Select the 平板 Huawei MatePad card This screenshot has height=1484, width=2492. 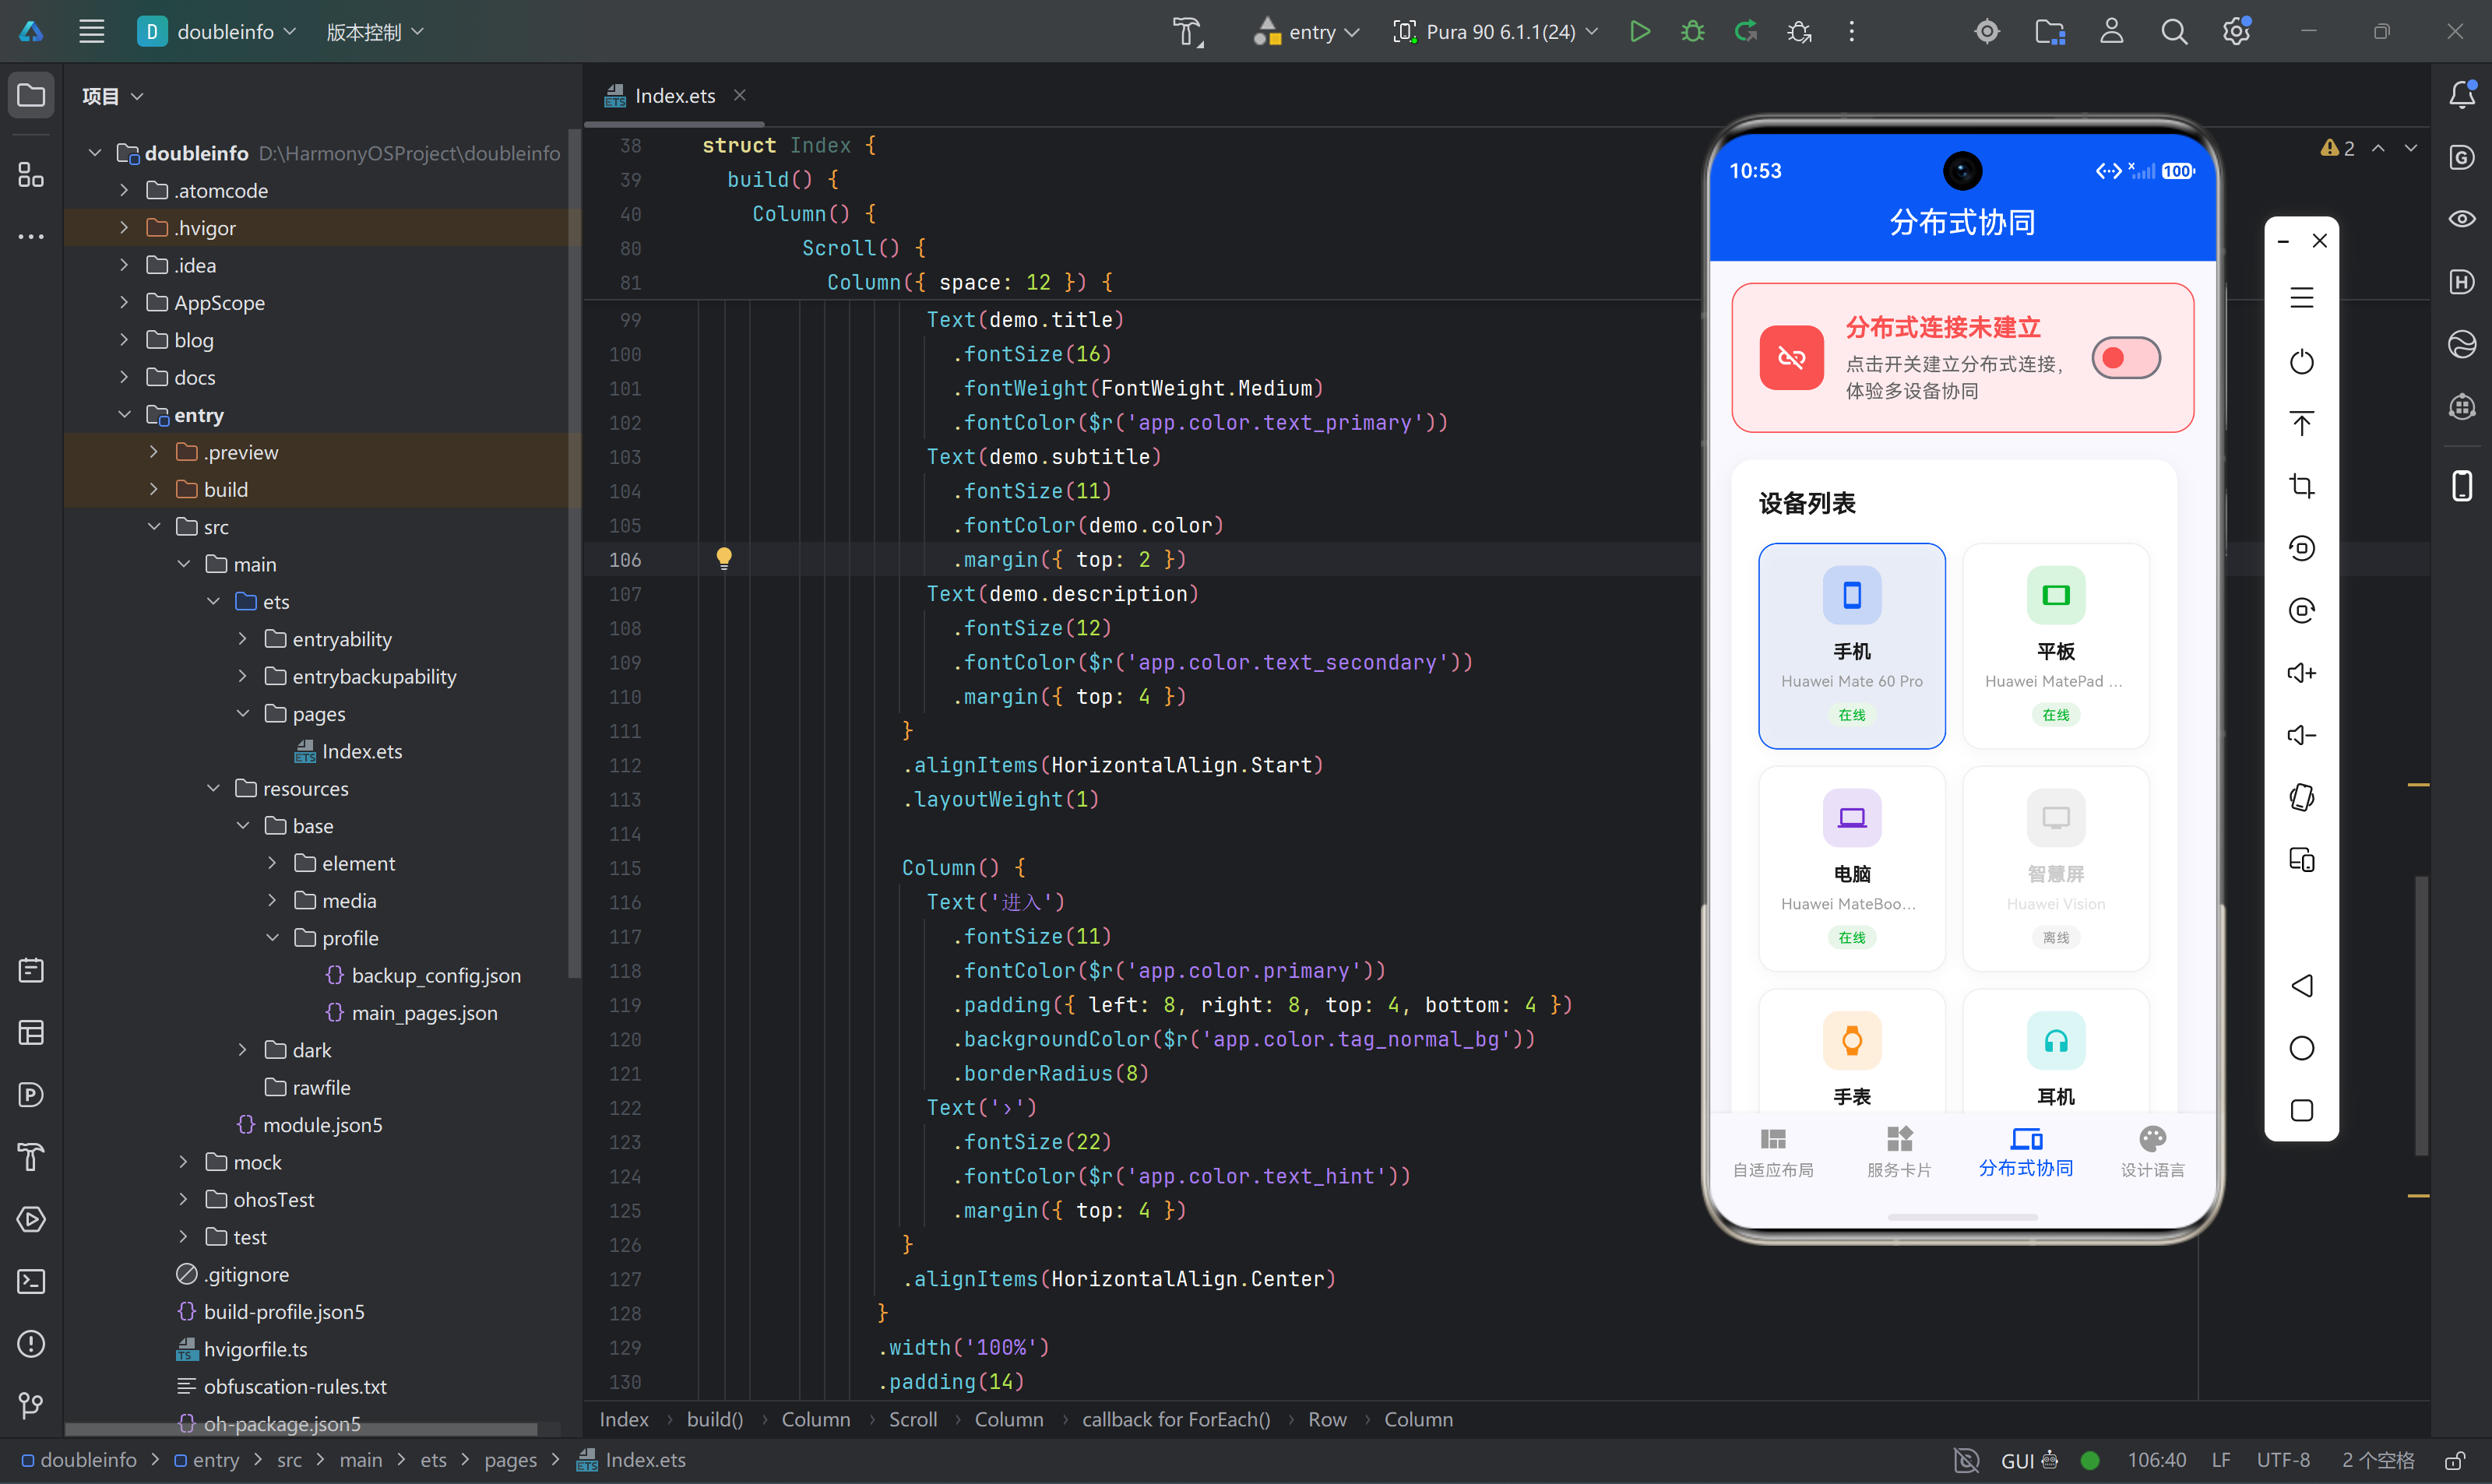tap(2056, 645)
